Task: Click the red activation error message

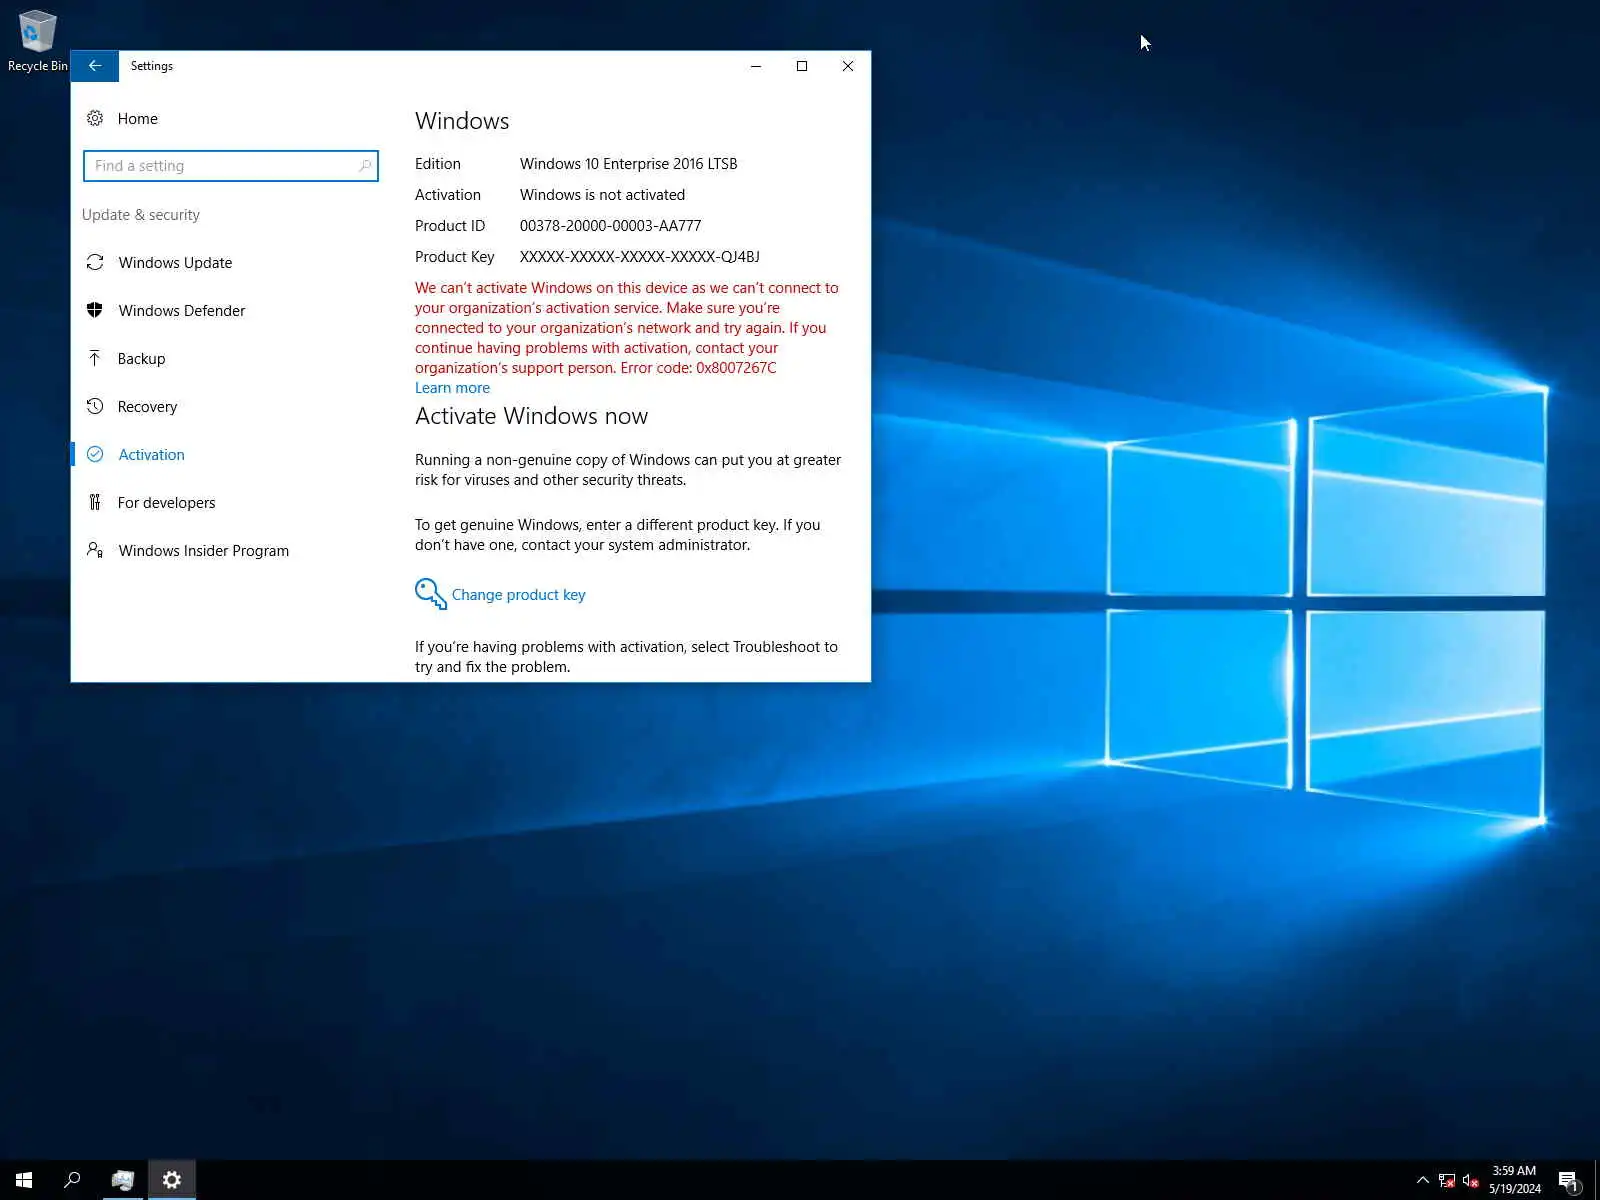Action: (x=627, y=328)
